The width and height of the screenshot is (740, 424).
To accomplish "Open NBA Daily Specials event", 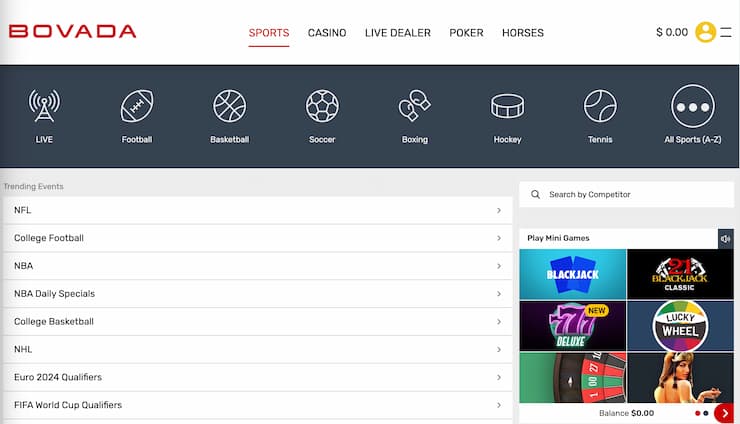I will (258, 294).
